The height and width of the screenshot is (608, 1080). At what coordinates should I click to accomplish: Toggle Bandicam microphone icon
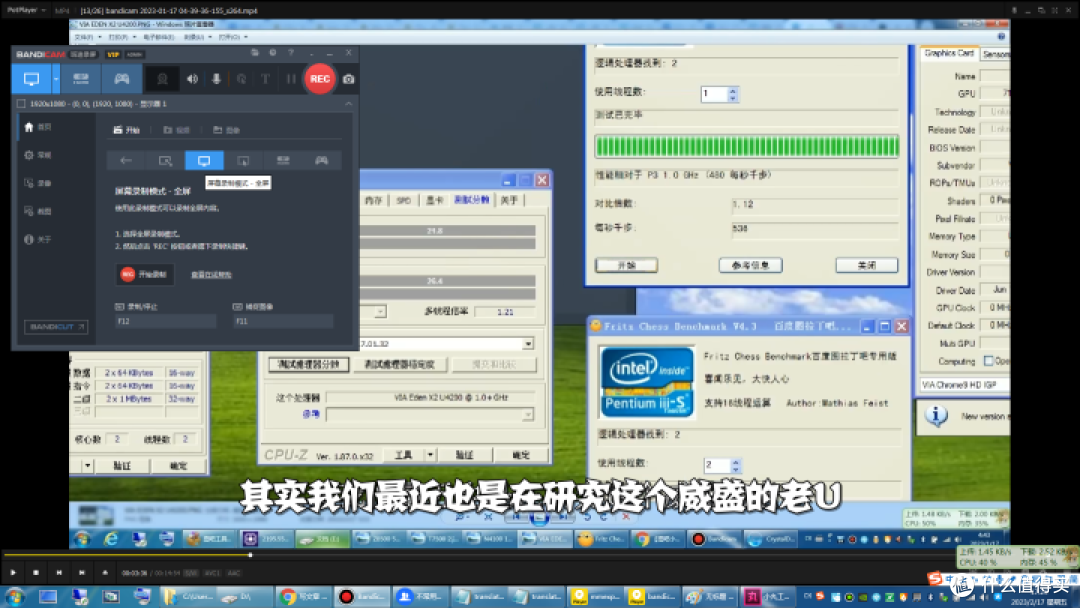(x=216, y=79)
